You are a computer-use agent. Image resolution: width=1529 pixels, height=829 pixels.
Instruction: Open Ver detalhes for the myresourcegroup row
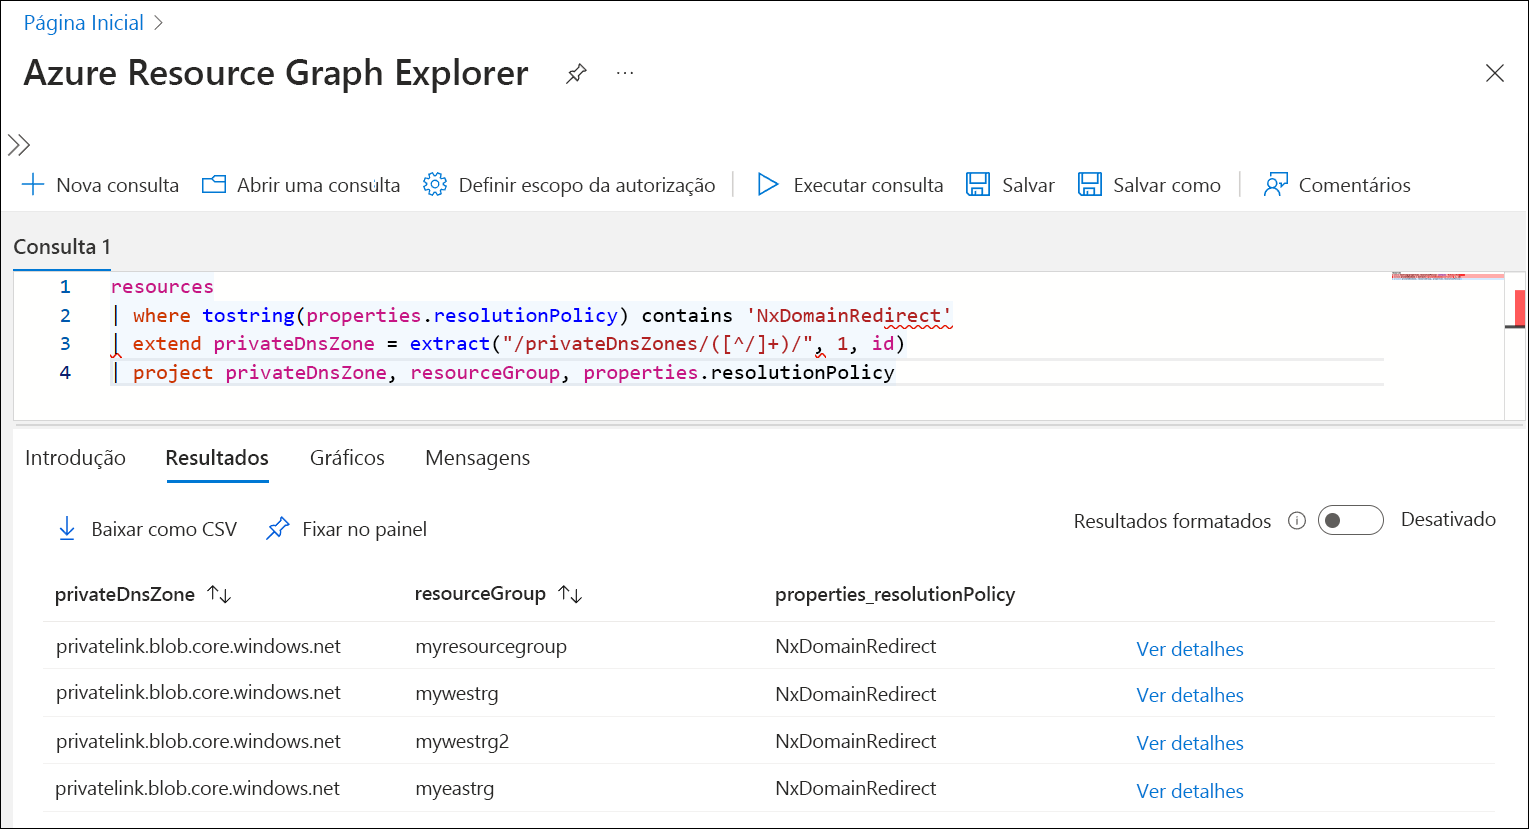point(1190,649)
